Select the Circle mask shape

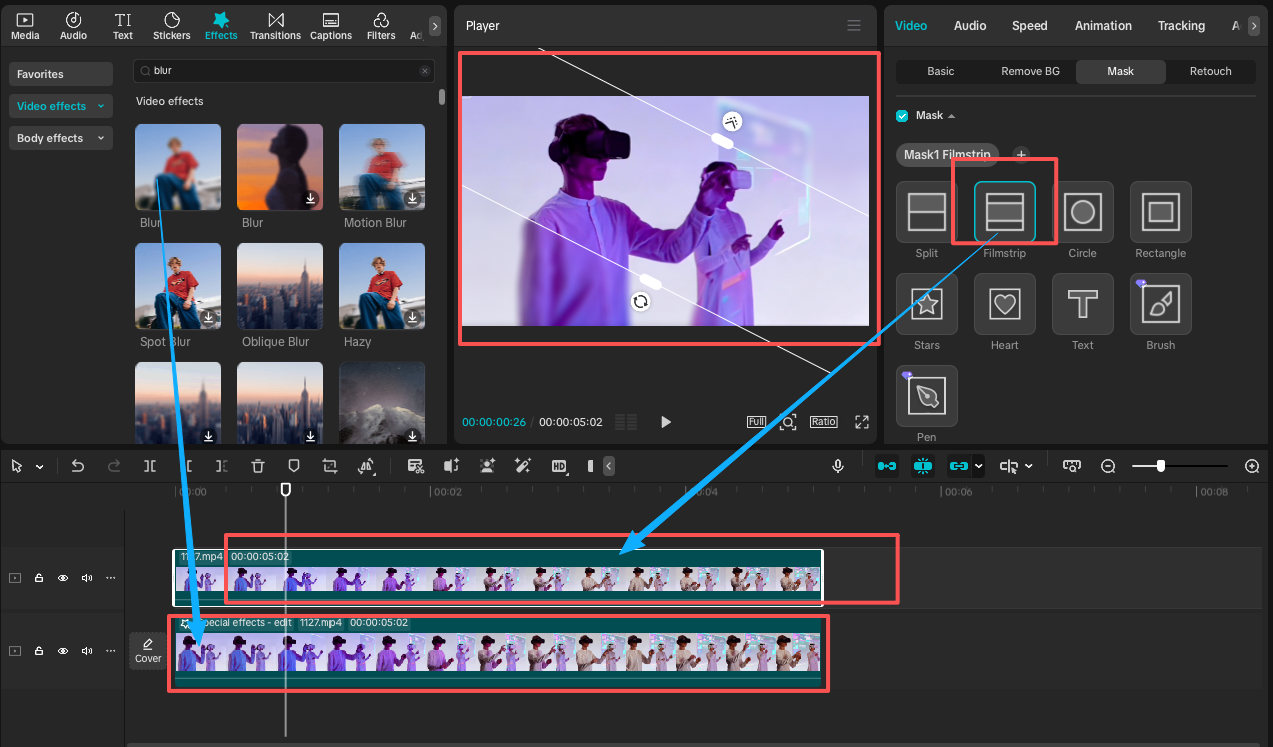(x=1082, y=212)
